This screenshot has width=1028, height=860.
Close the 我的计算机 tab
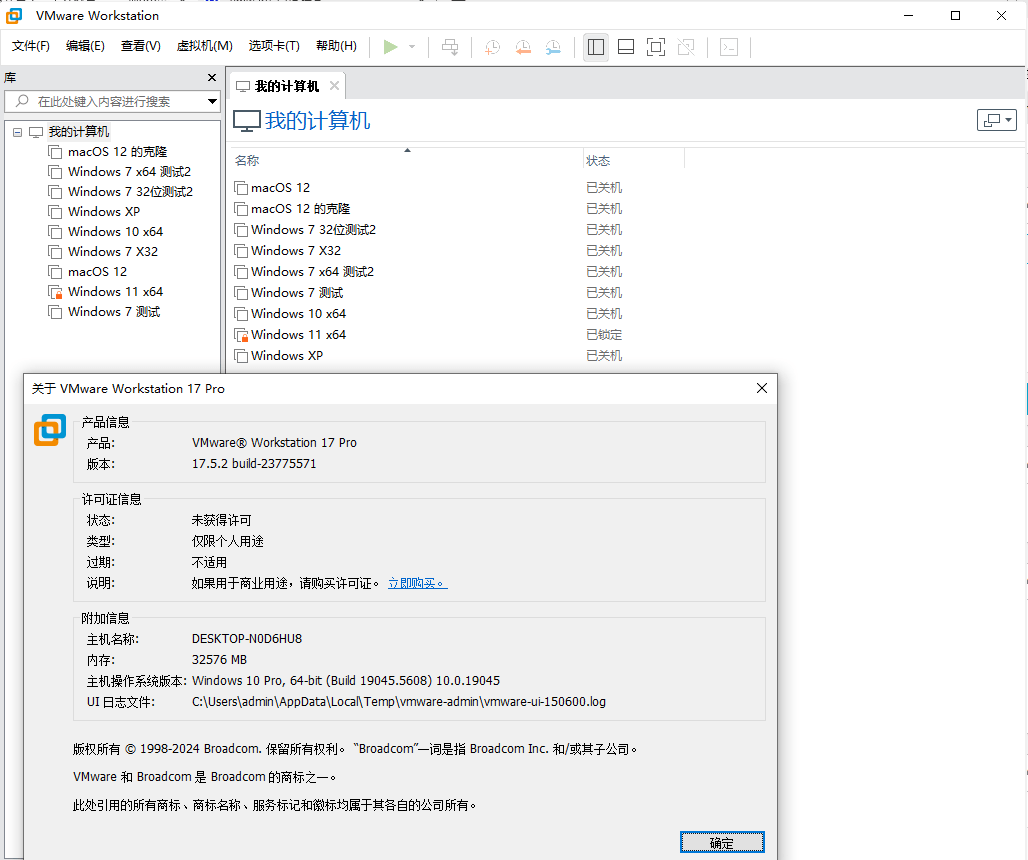click(334, 86)
